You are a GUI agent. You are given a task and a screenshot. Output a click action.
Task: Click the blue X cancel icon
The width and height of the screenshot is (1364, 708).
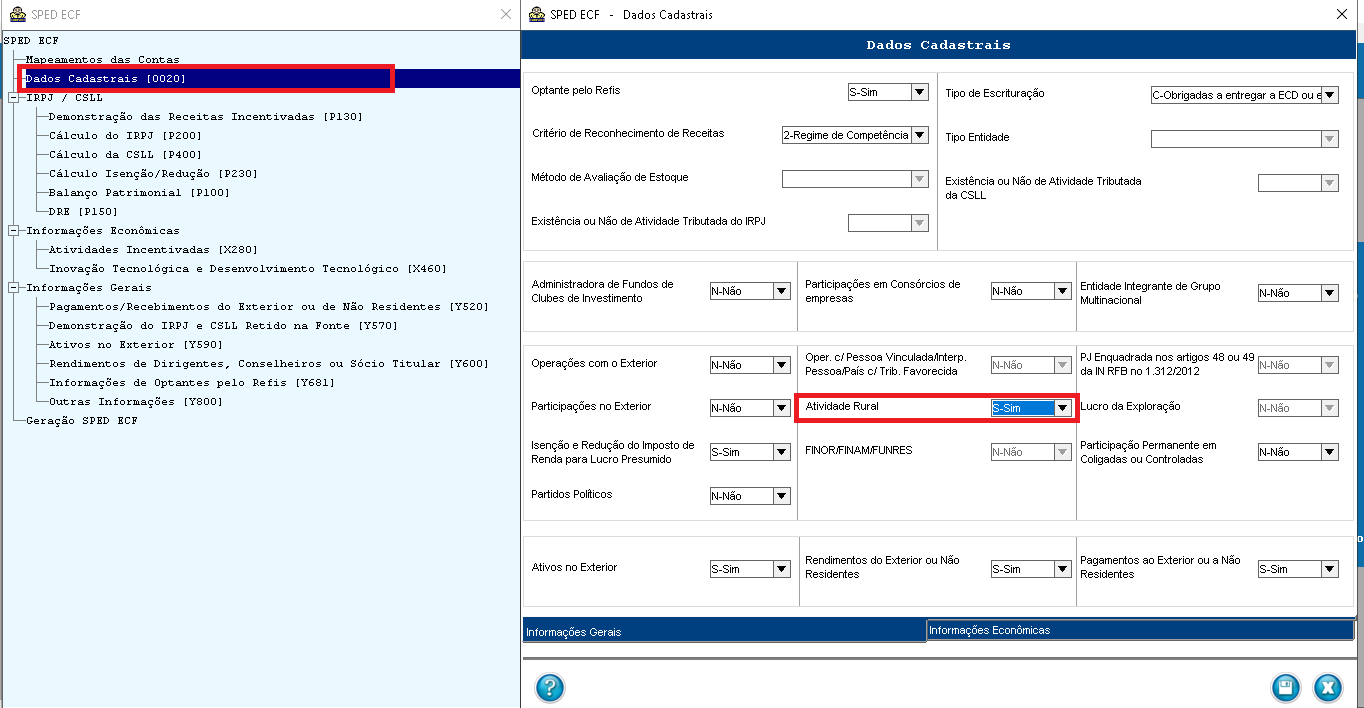(1327, 688)
